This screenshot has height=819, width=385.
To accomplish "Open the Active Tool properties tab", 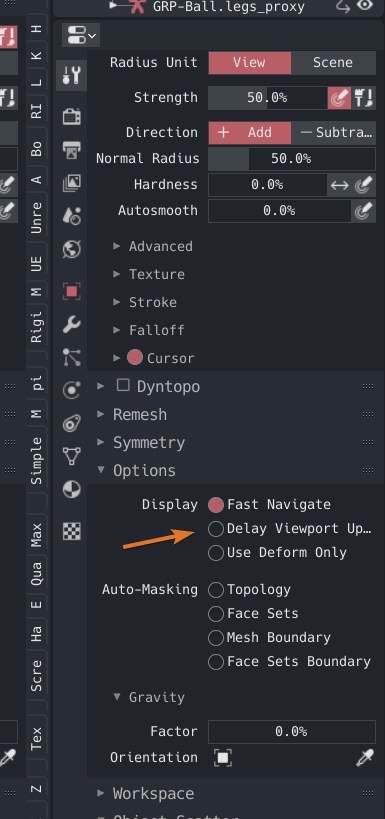I will coord(71,76).
